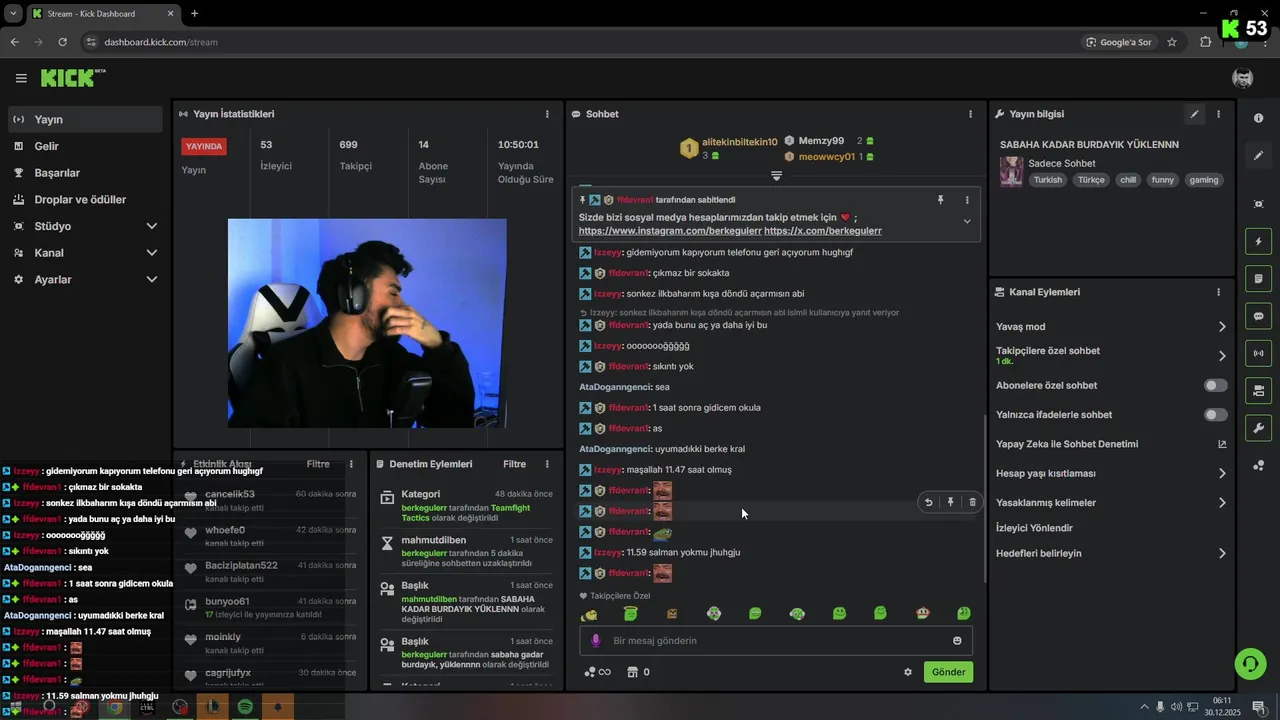The width and height of the screenshot is (1280, 720).
Task: Click the Sadece Sohbet category name
Action: click(1062, 163)
